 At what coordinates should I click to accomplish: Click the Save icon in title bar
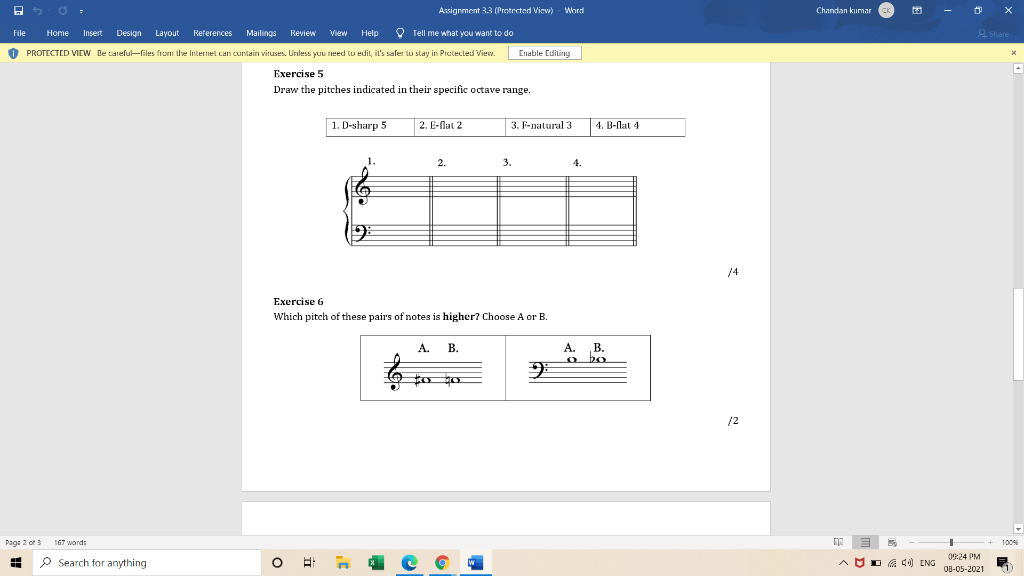(18, 10)
